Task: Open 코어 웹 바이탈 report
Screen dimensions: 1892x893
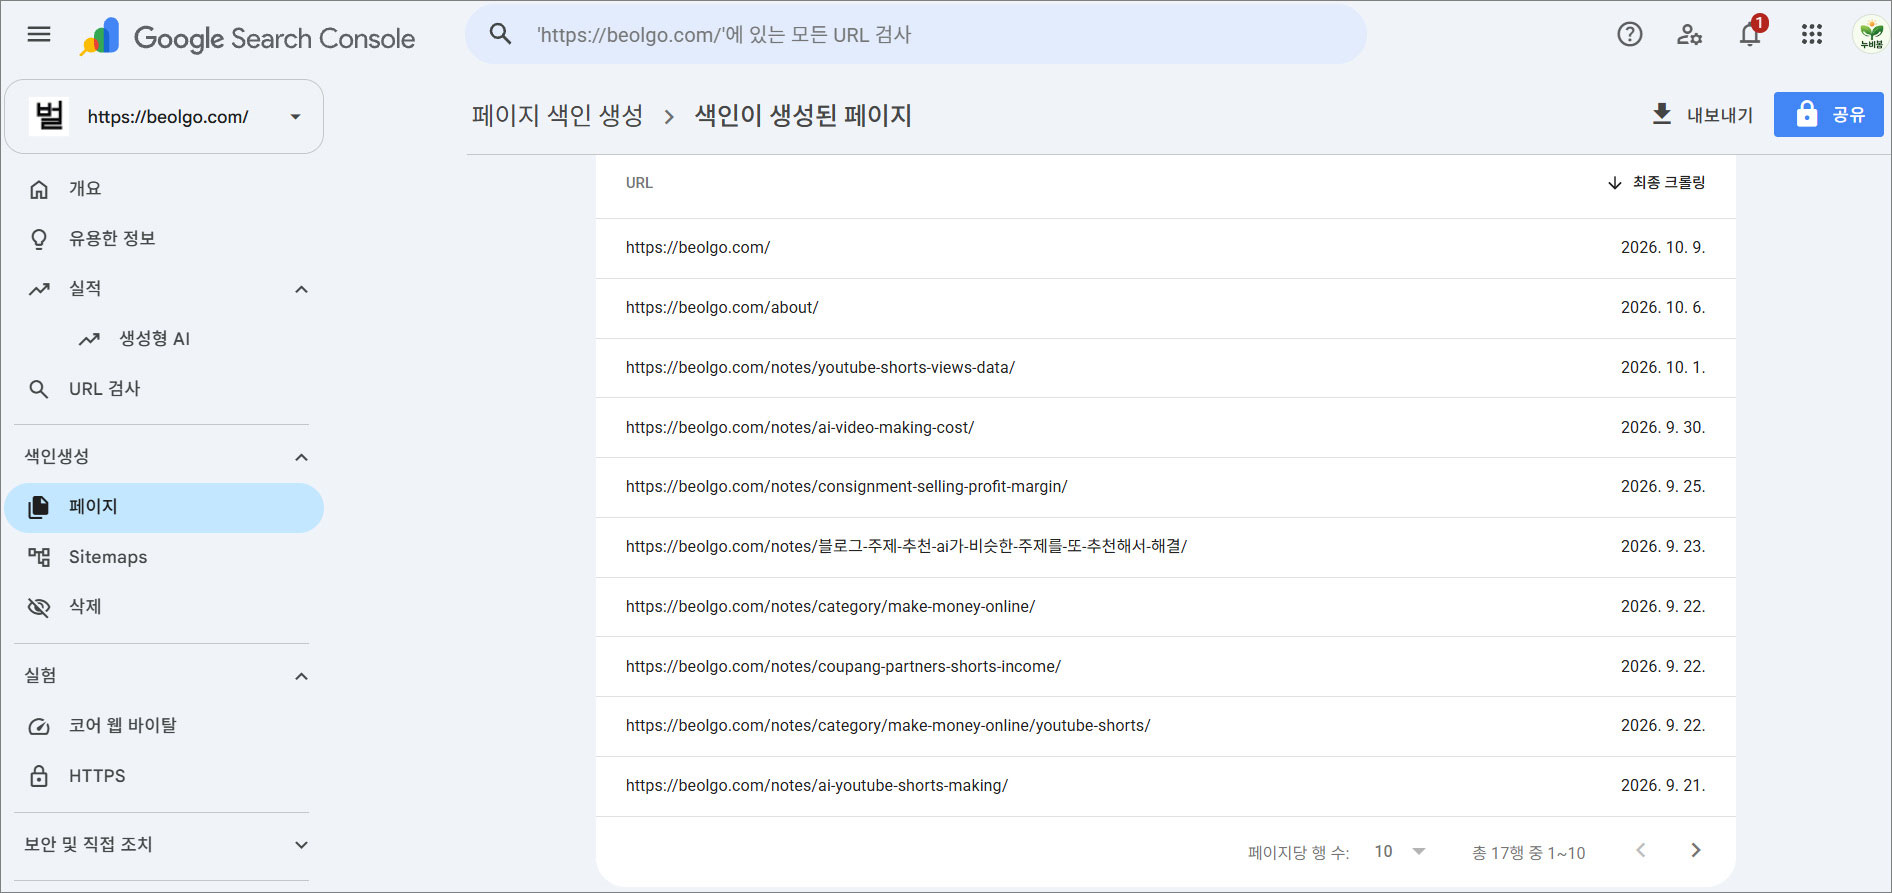Action: (164, 726)
